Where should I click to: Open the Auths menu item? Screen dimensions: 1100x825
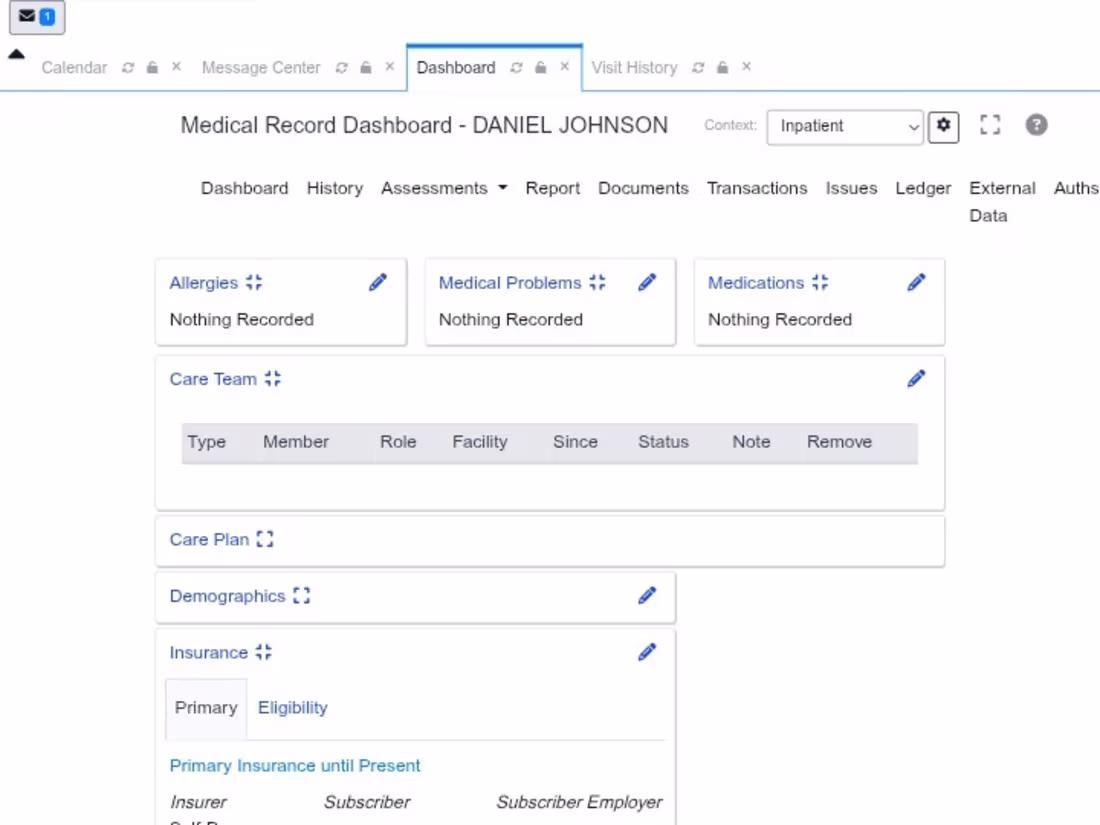click(x=1076, y=188)
